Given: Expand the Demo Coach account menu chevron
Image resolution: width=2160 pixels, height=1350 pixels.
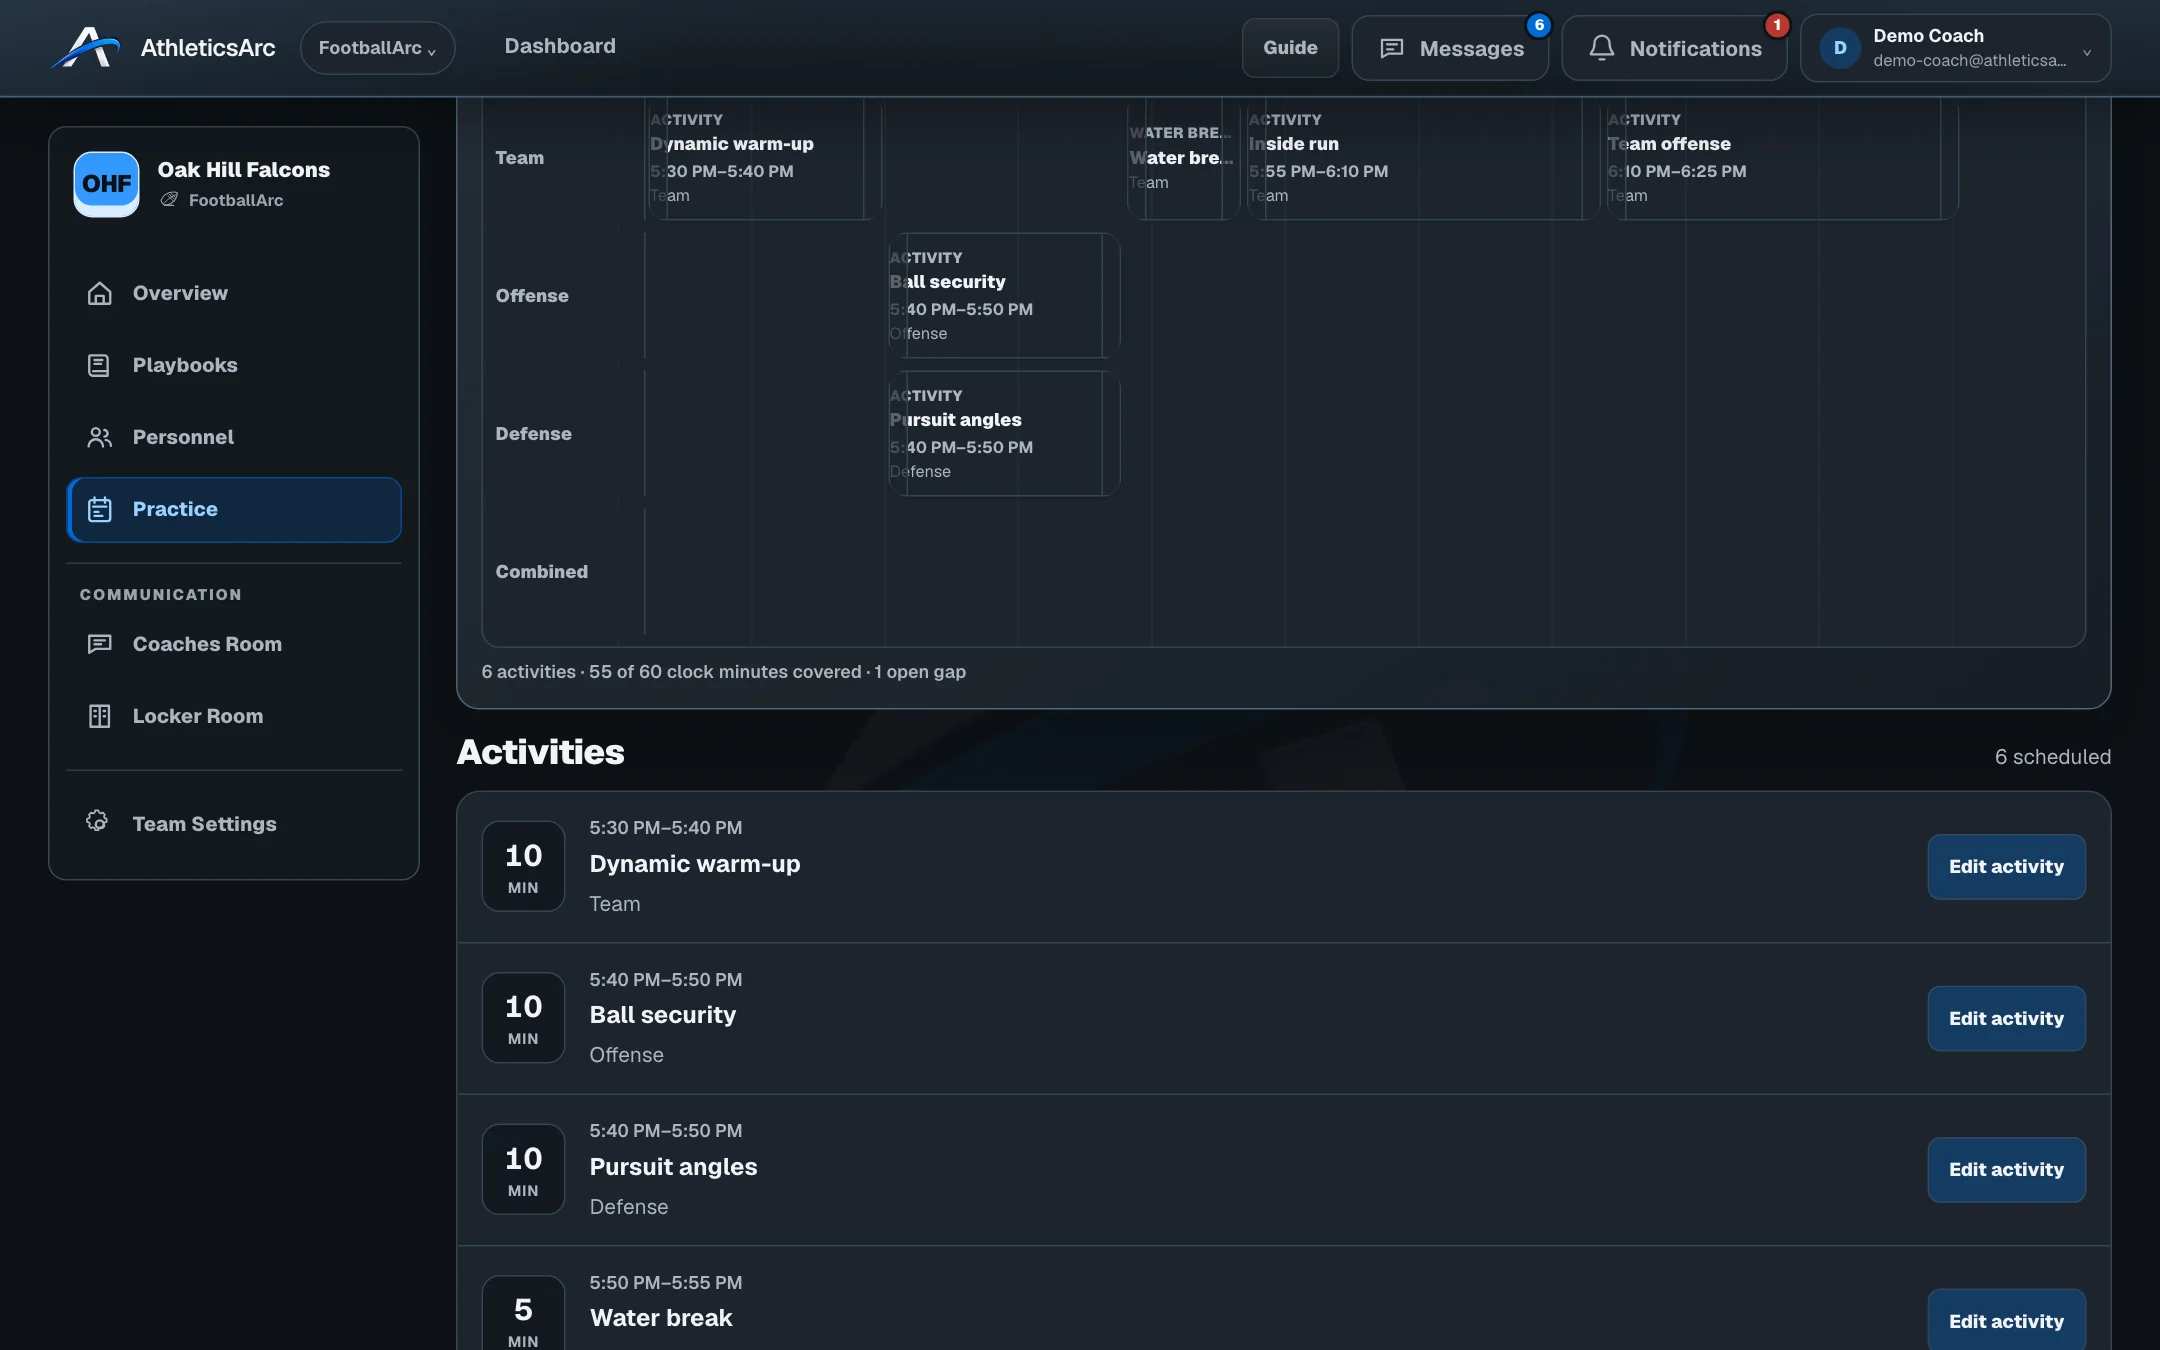Looking at the screenshot, I should point(2087,52).
